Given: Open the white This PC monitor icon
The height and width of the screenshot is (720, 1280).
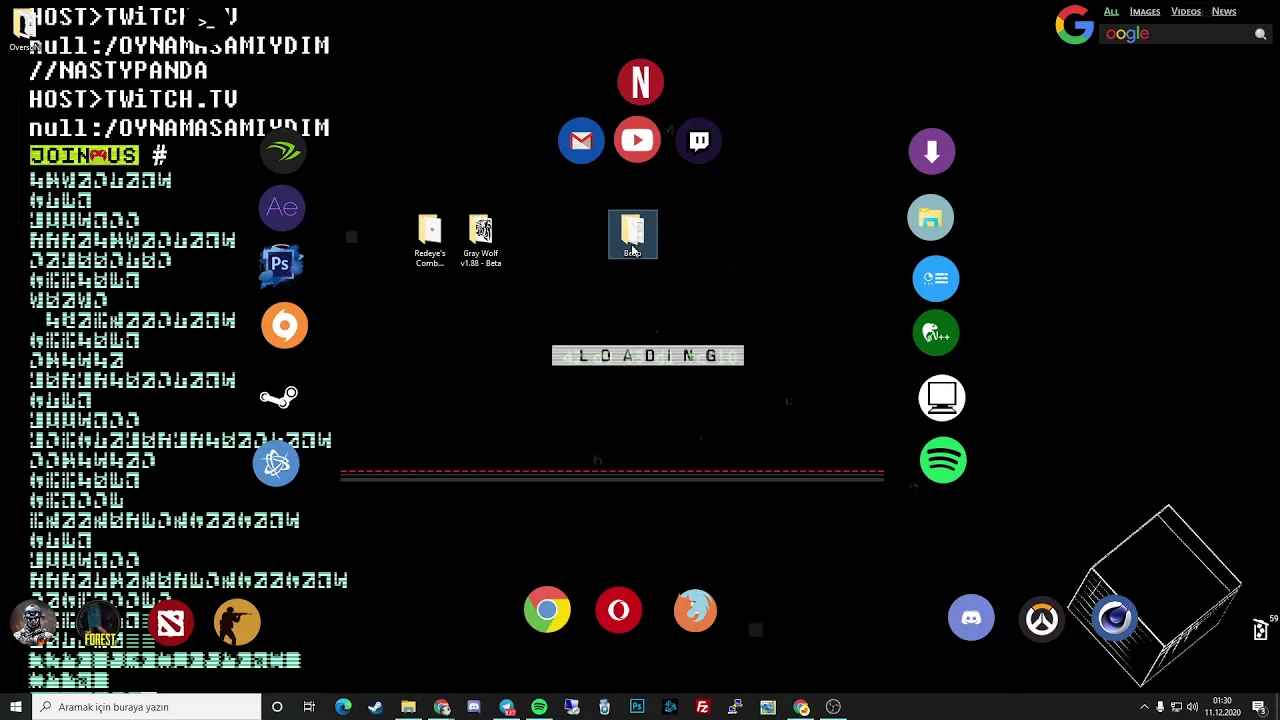Looking at the screenshot, I should 942,398.
